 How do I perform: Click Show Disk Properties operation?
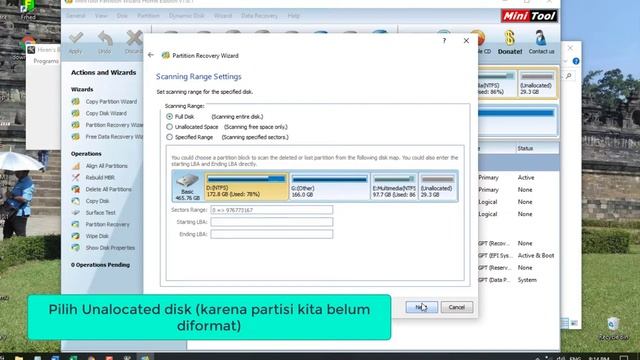[110, 248]
